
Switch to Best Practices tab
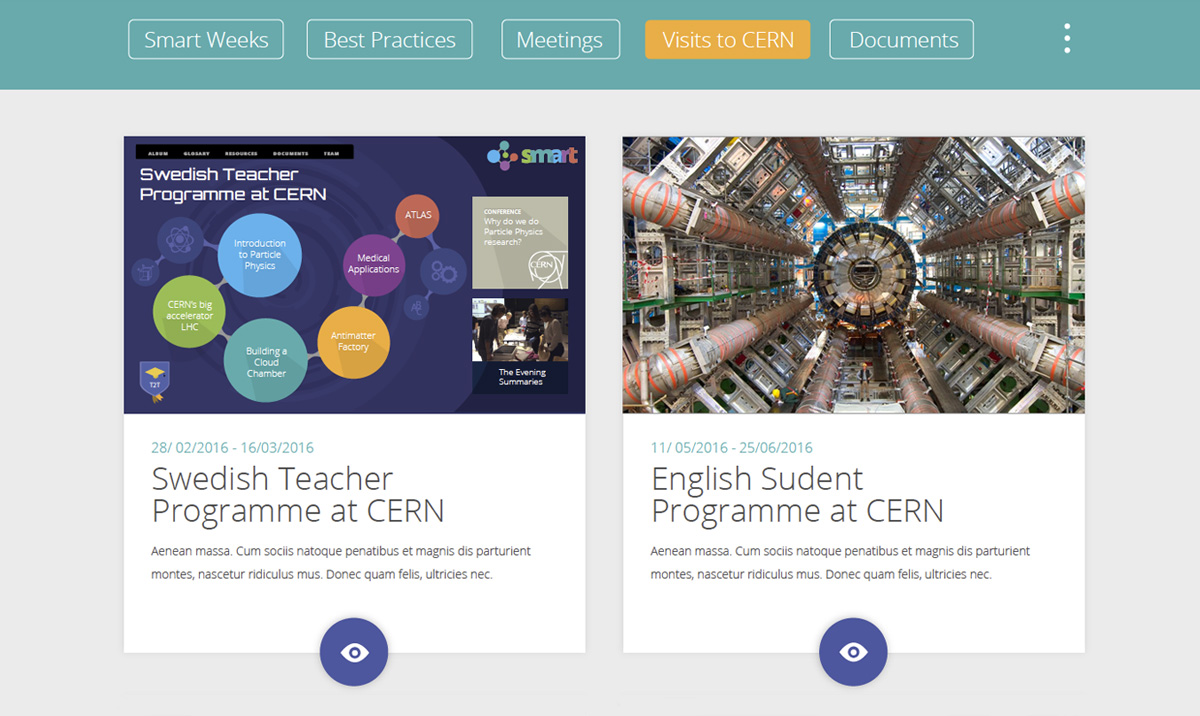click(389, 40)
